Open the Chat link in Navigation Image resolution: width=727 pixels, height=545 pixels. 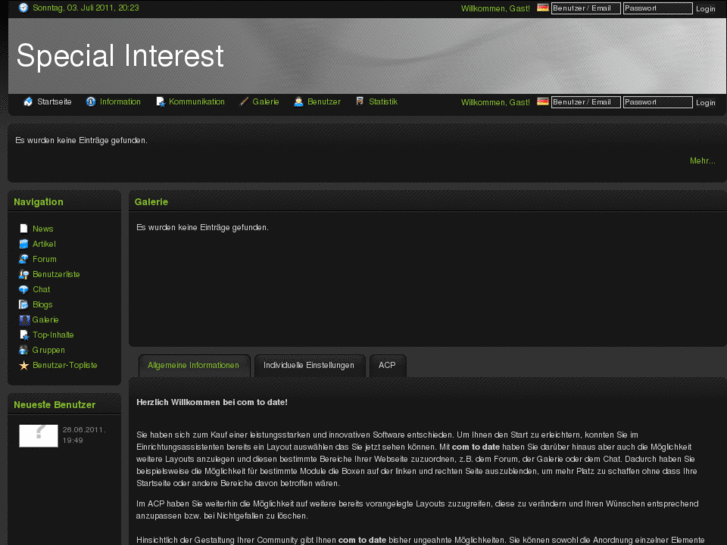[41, 289]
